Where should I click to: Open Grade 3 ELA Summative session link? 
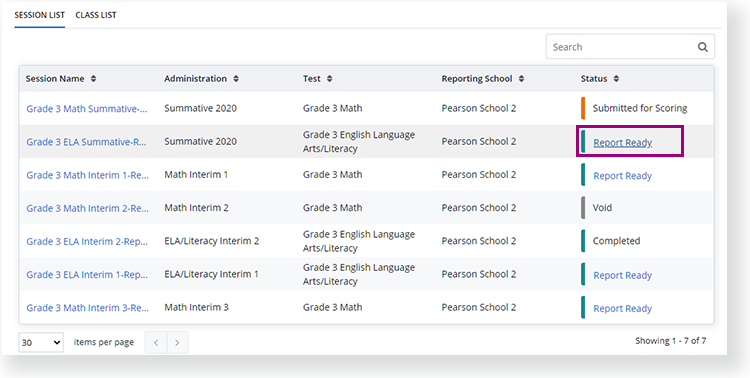pyautogui.click(x=86, y=142)
